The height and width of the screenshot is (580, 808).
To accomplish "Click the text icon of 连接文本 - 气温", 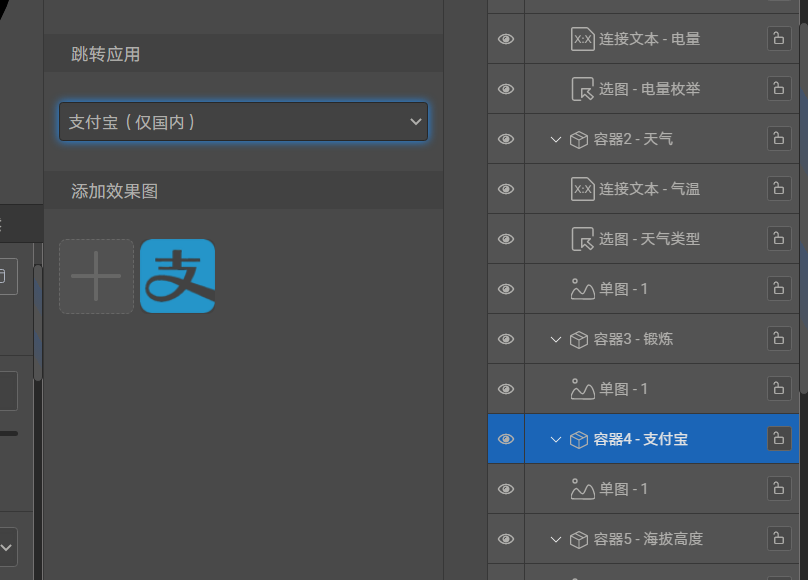I will tap(583, 189).
